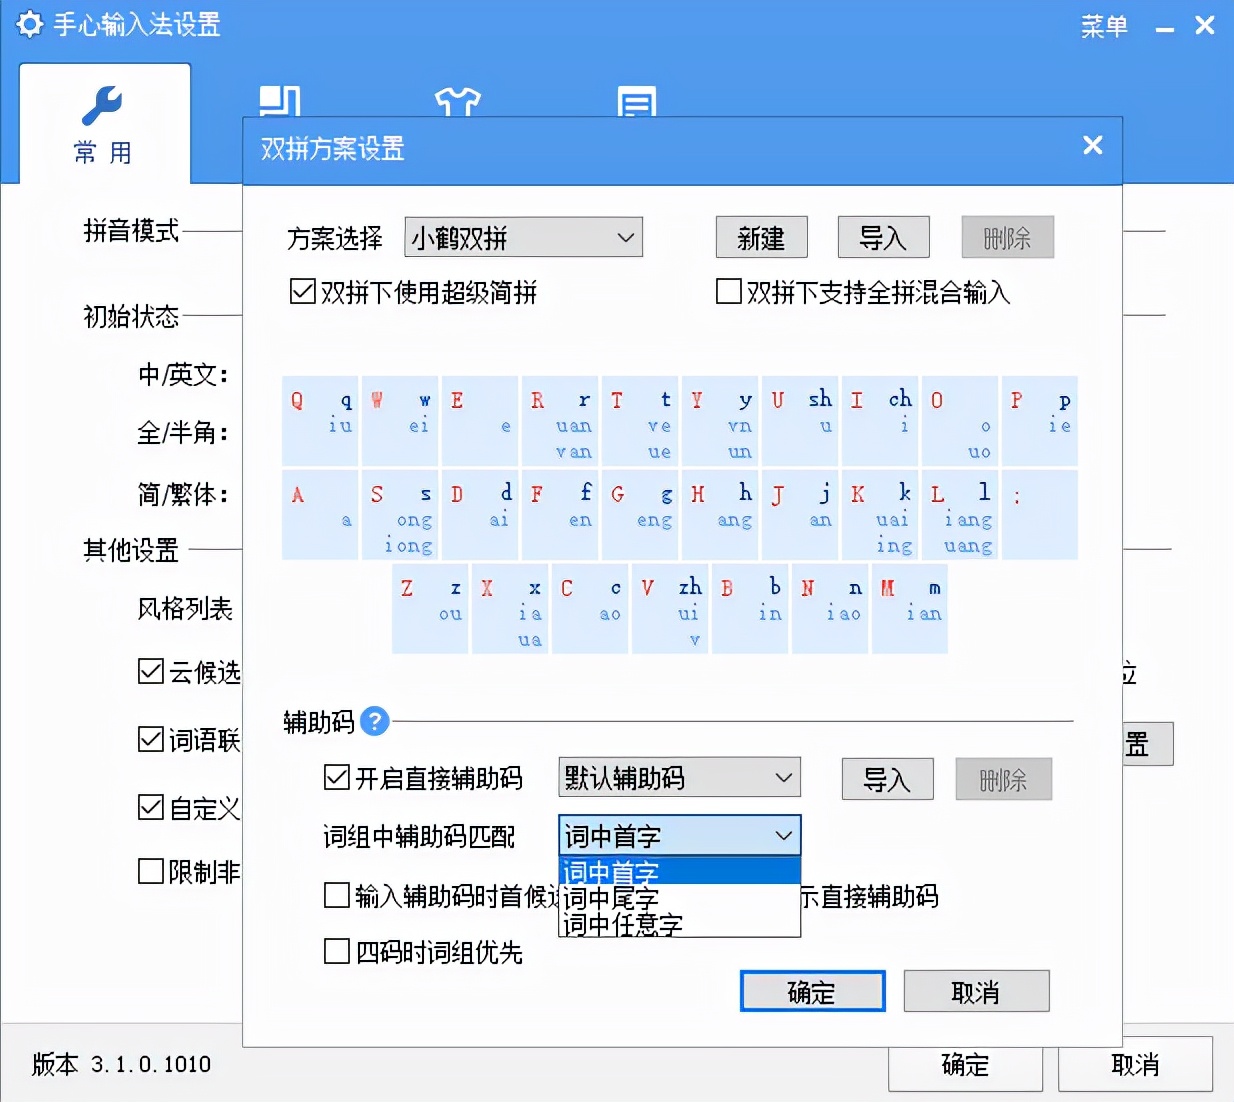Viewport: 1234px width, 1102px height.
Task: Click the question mark help icon beside 辅助码
Action: (374, 722)
